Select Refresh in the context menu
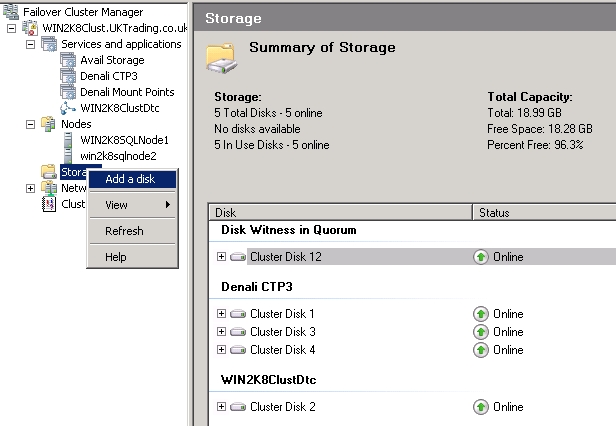This screenshot has height=426, width=616. (124, 231)
